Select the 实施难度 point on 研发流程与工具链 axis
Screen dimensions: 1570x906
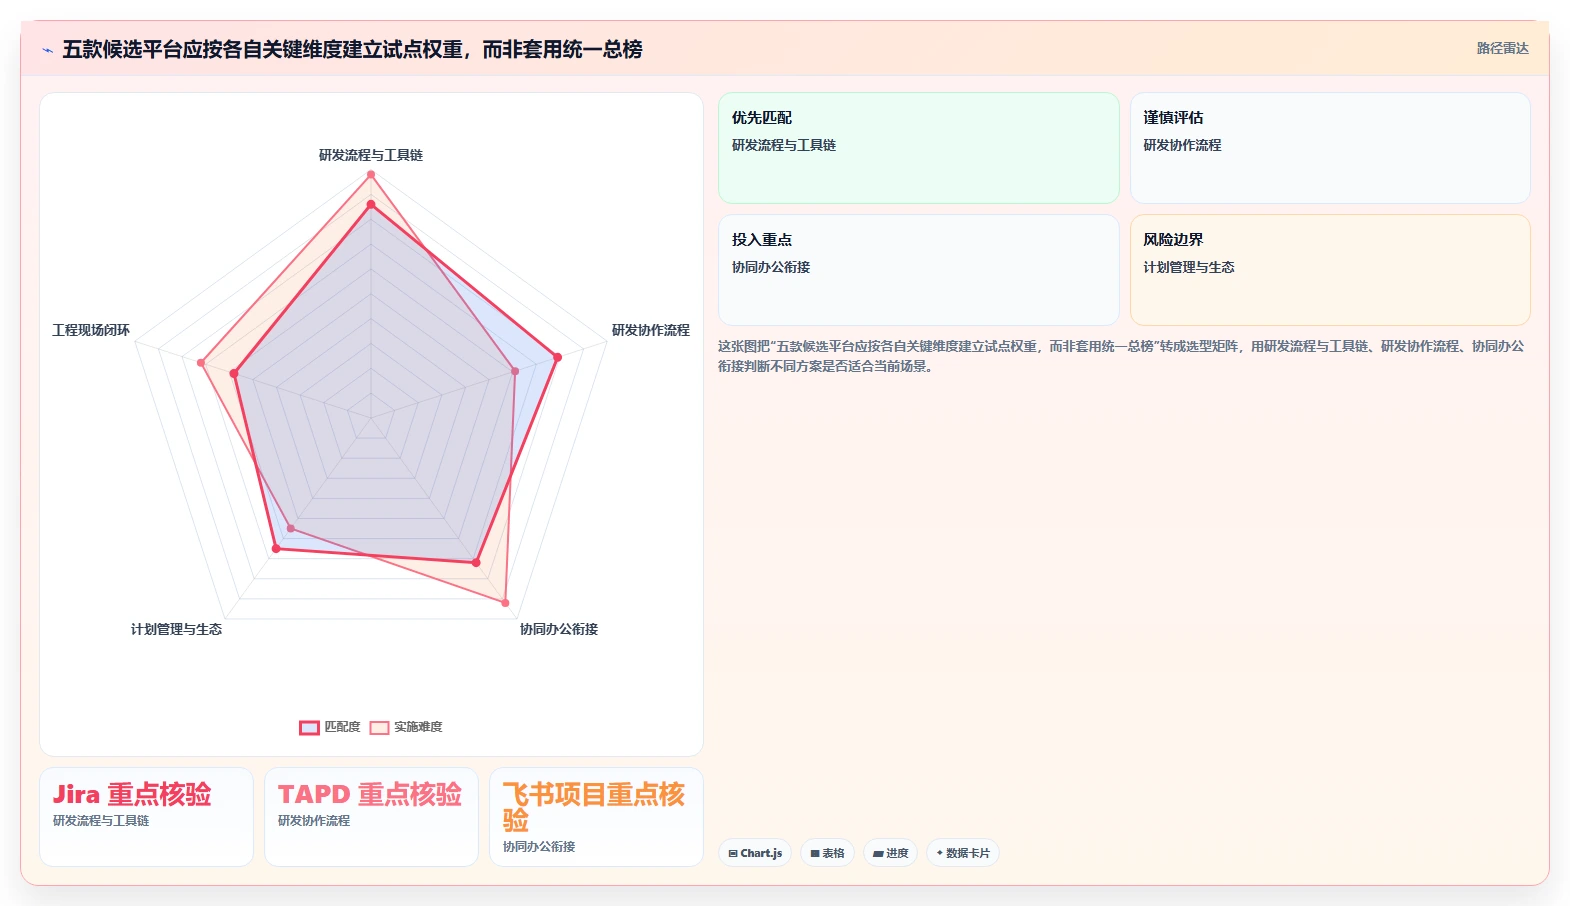(371, 174)
